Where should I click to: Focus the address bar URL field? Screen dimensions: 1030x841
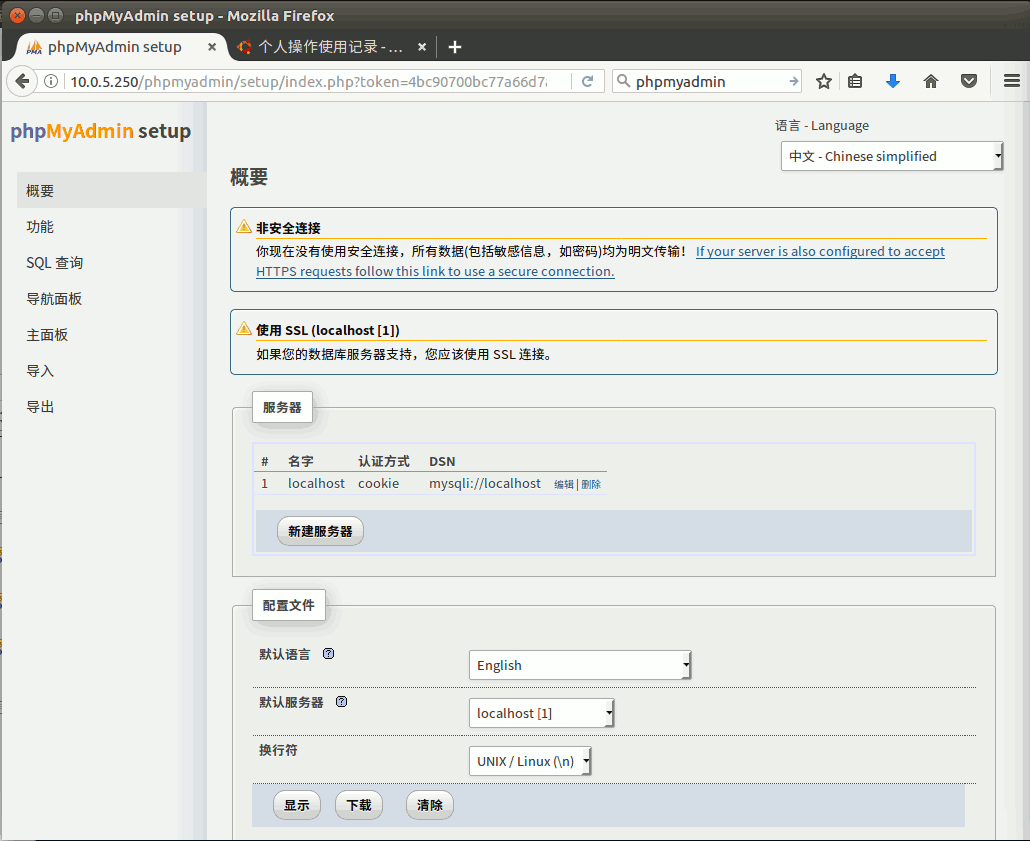pyautogui.click(x=309, y=81)
